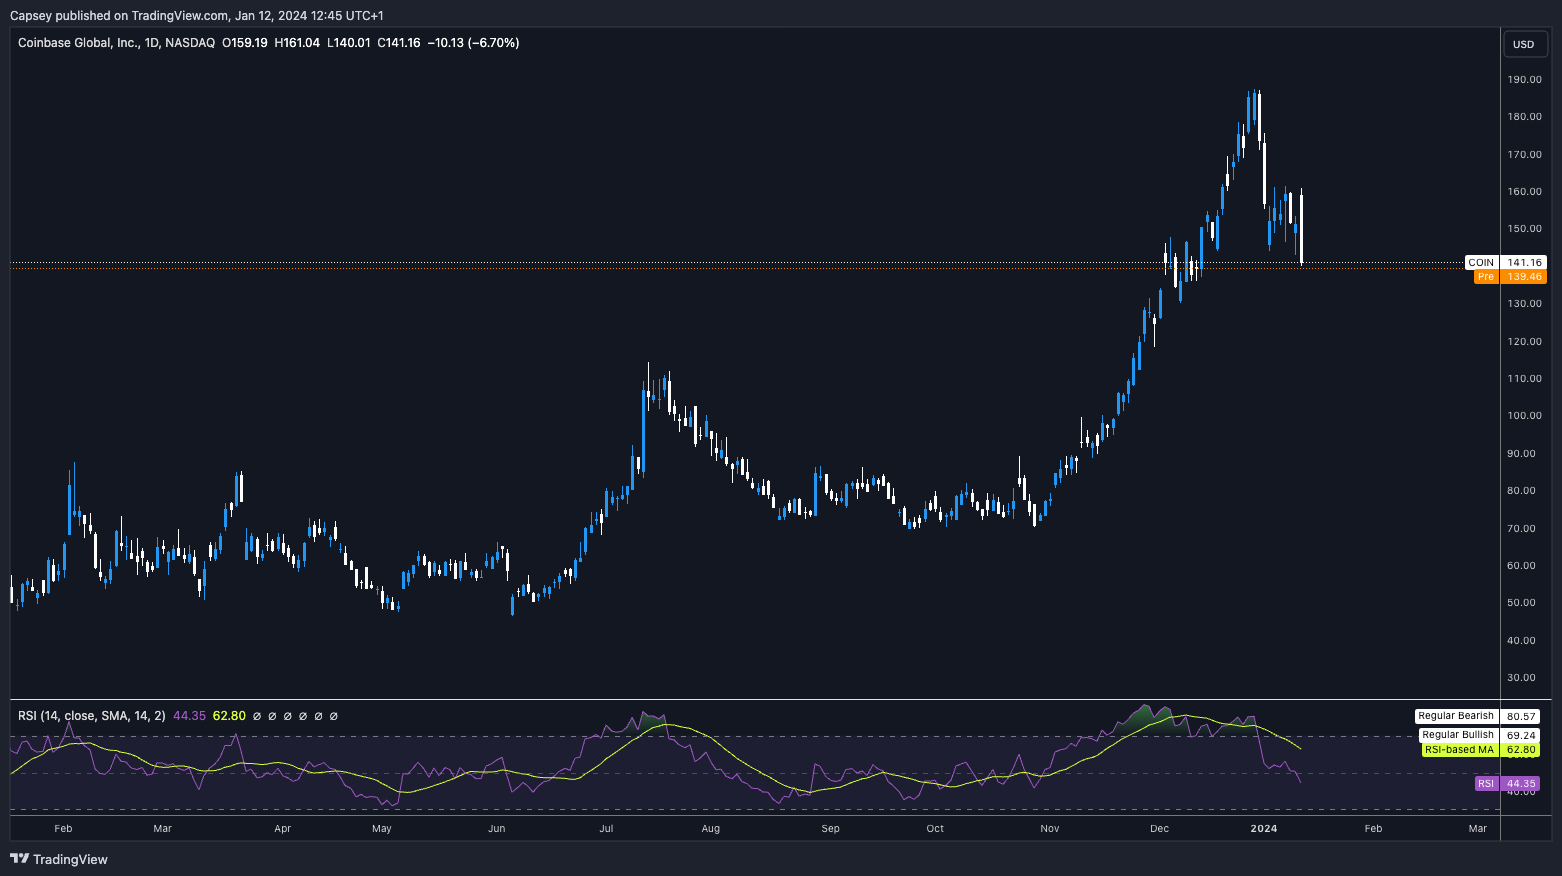Click the Regular Bearish label
1562x876 pixels.
(1455, 716)
